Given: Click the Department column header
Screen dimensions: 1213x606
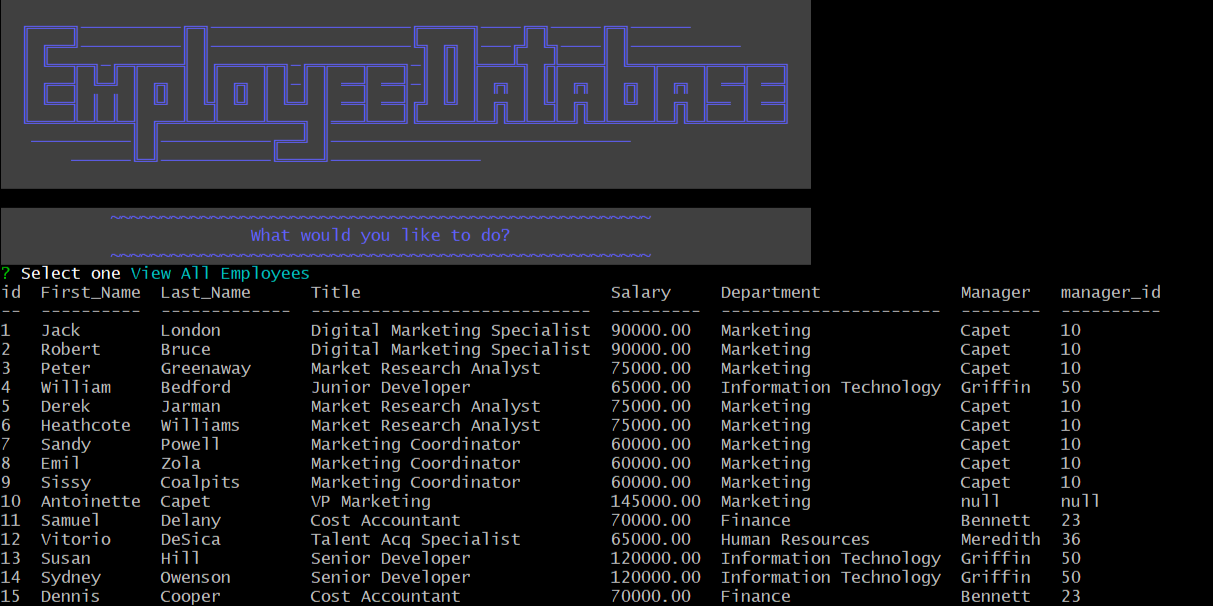Looking at the screenshot, I should (770, 292).
